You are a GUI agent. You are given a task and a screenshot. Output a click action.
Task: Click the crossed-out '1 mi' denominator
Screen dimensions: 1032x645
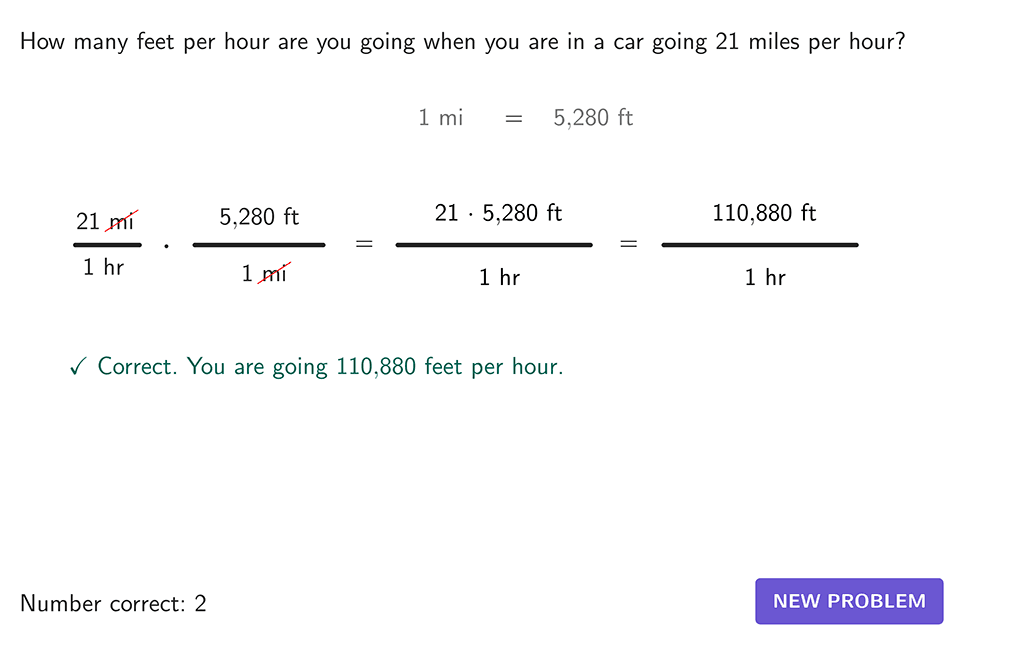[264, 273]
